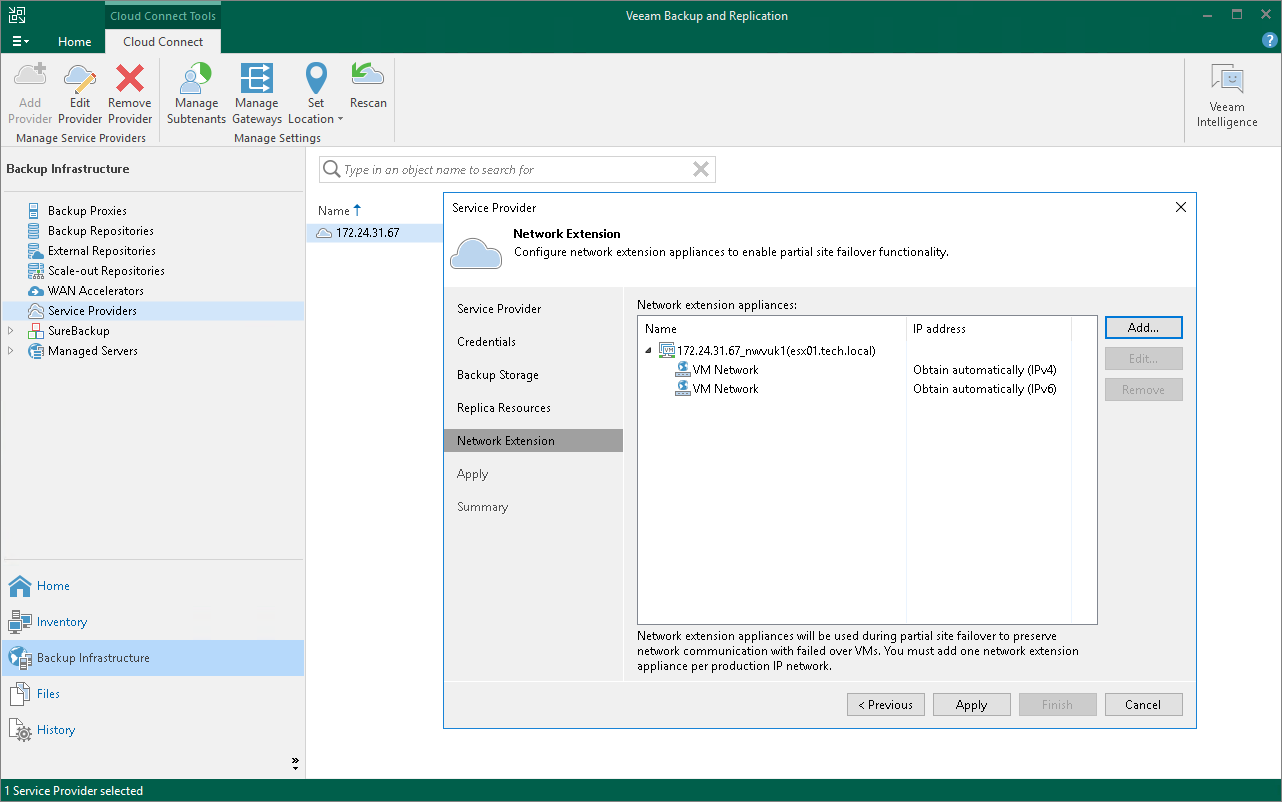Select the 172.24.31.67 service provider row
This screenshot has width=1282, height=802.
[375, 233]
